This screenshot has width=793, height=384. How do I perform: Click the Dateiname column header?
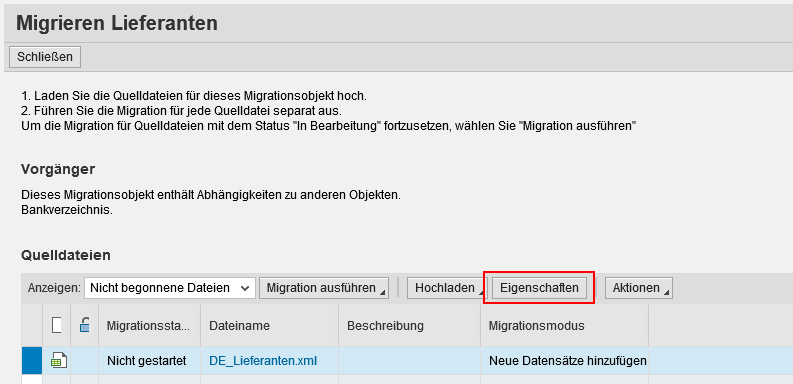pyautogui.click(x=270, y=326)
